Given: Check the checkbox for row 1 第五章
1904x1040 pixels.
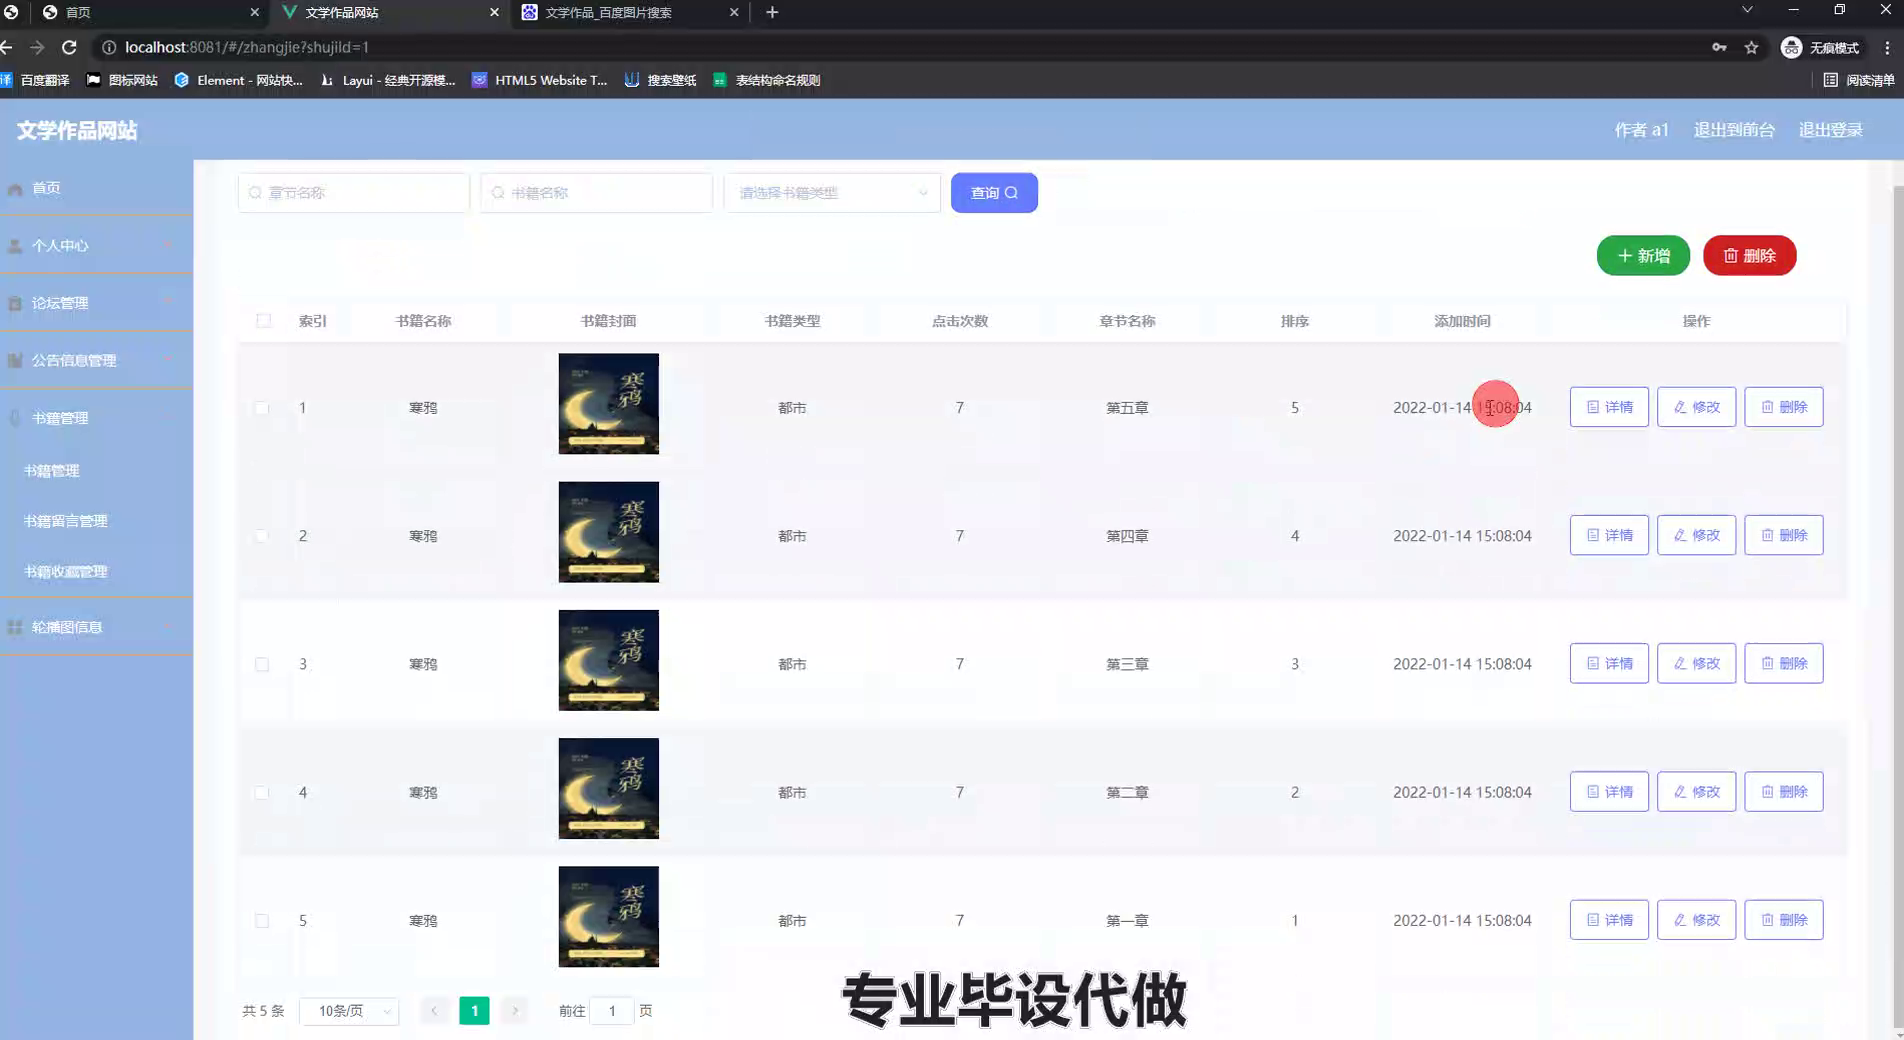Looking at the screenshot, I should [x=262, y=408].
